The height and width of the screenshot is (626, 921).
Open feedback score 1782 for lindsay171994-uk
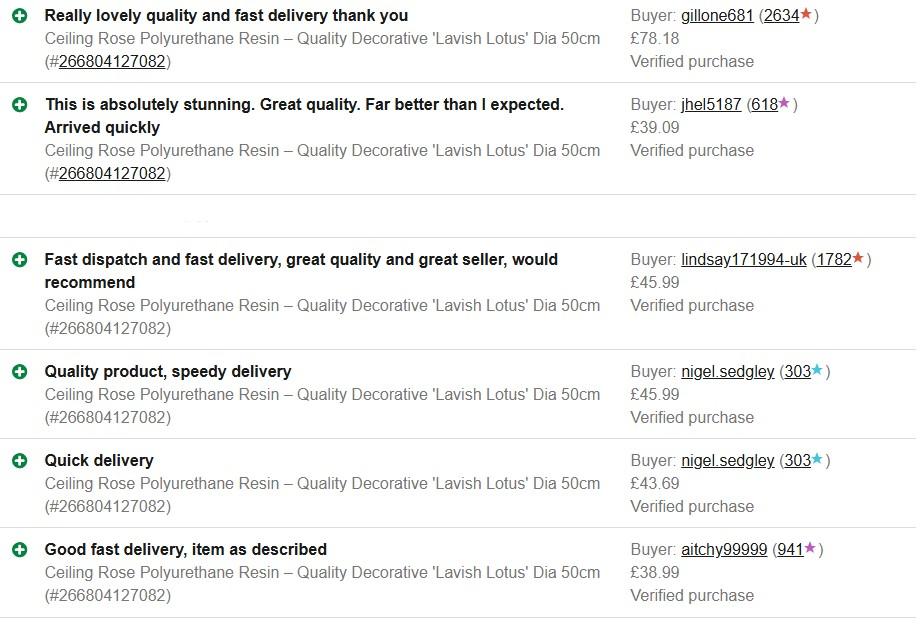pos(833,260)
